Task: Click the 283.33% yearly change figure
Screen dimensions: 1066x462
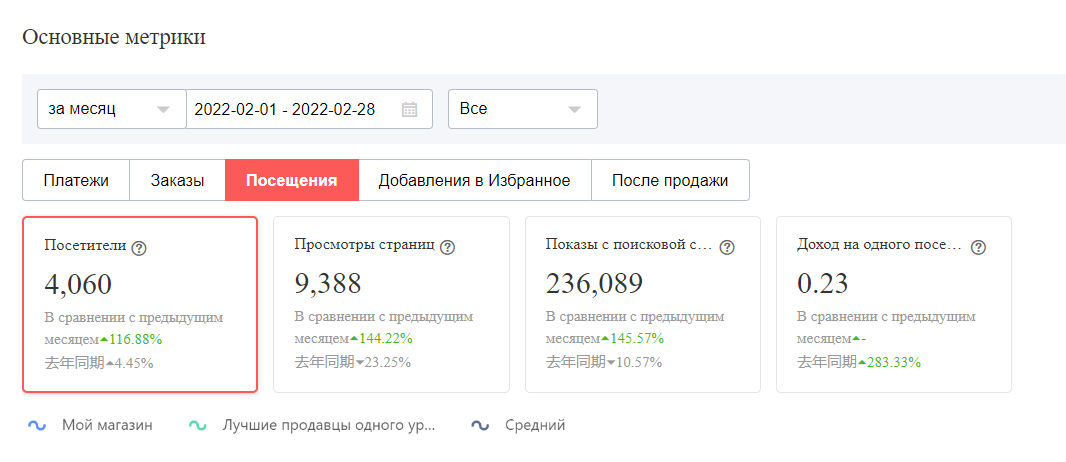Action: click(x=893, y=363)
